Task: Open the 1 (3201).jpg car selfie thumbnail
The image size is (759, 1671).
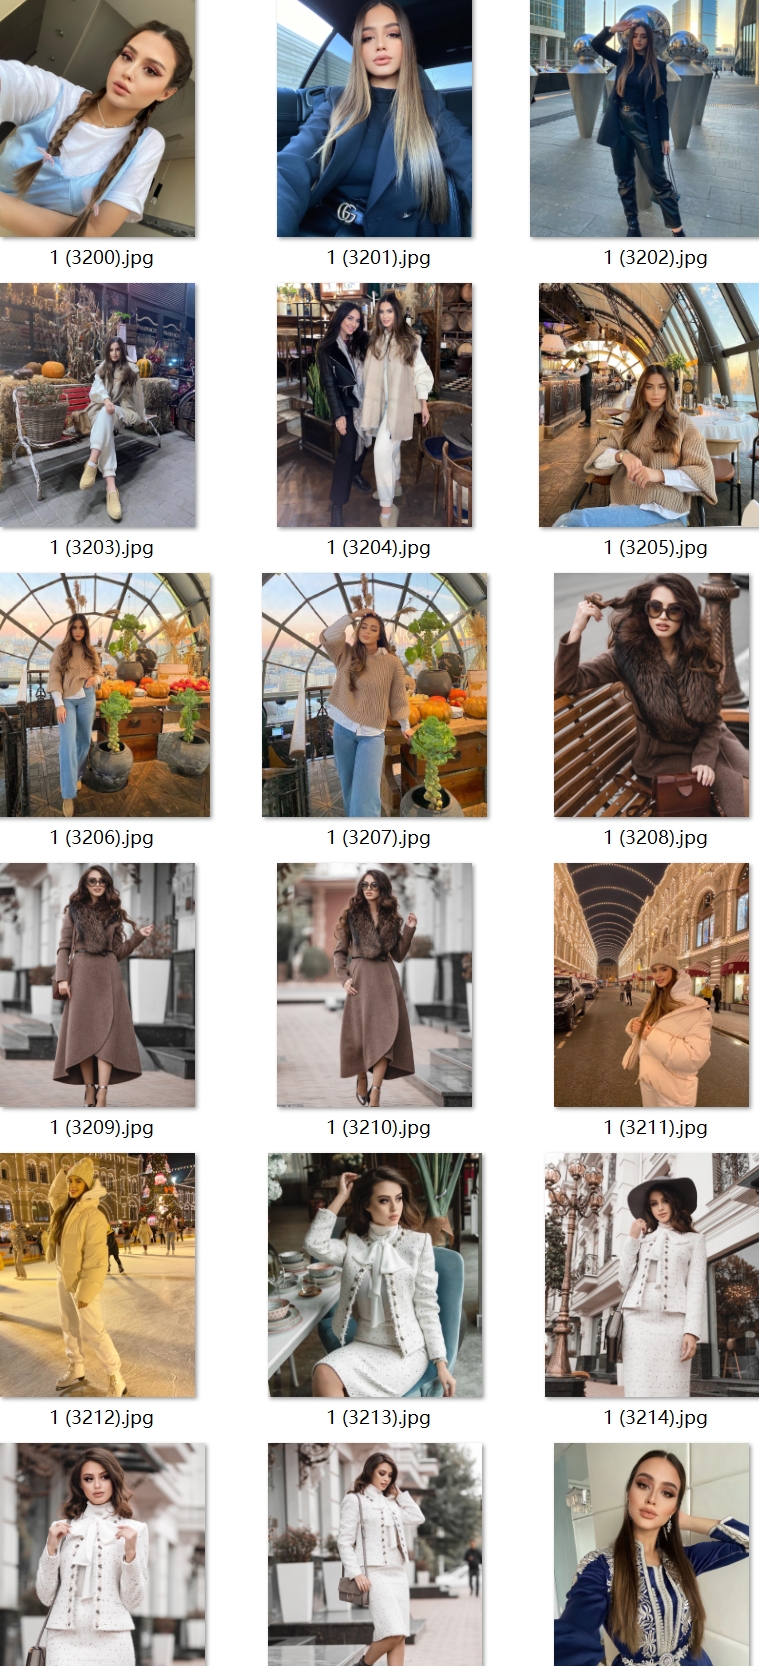Action: [x=374, y=118]
